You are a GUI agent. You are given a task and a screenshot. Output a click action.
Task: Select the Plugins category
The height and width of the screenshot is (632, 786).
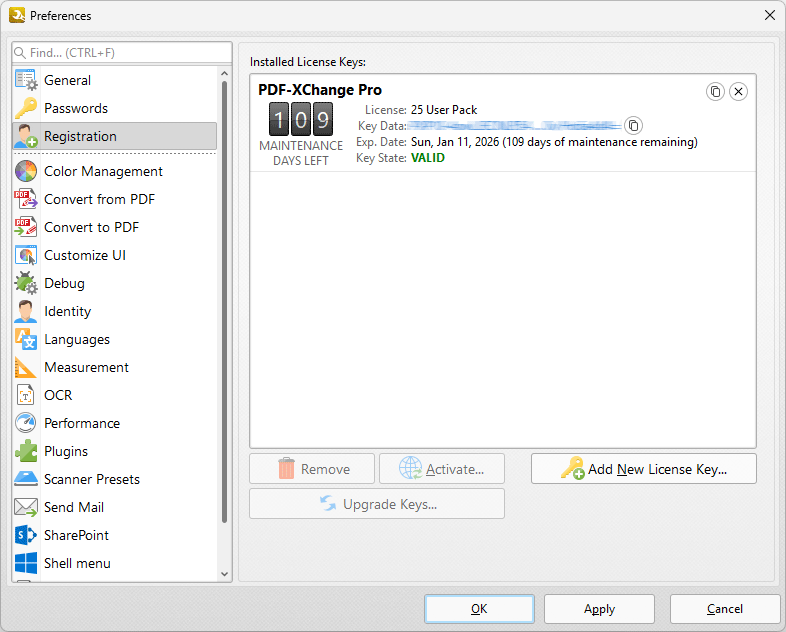point(115,452)
